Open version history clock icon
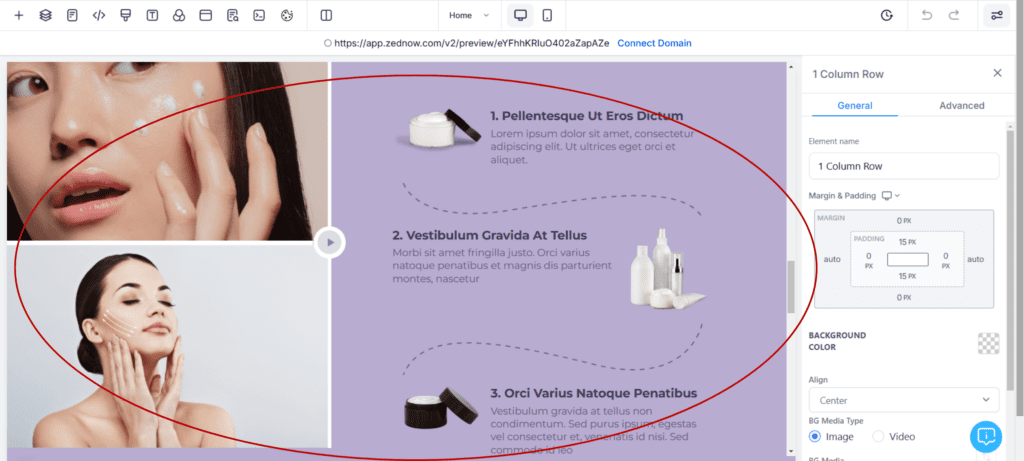 click(886, 16)
